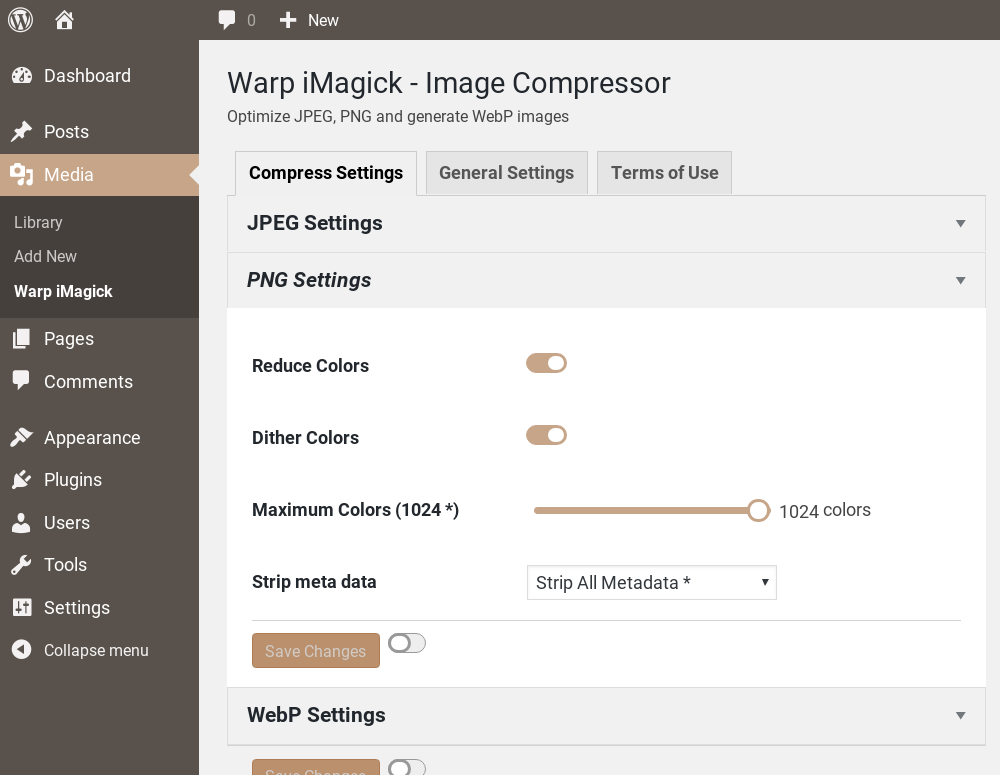Screen dimensions: 1000x775
Task: Open the Media Library link
Action: [38, 222]
